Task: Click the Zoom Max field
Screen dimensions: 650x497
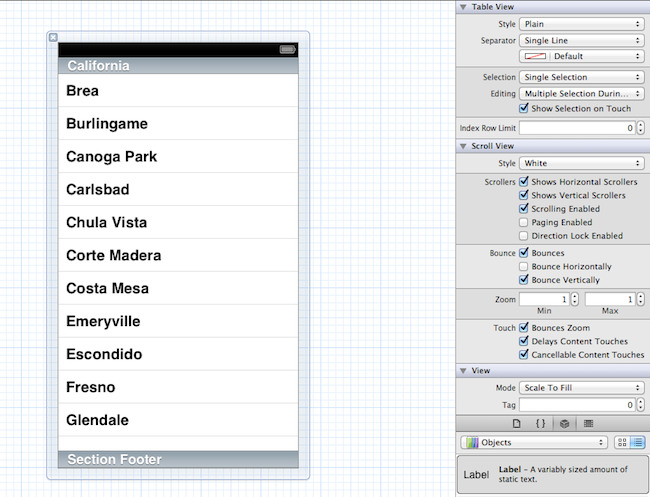Action: pos(610,299)
